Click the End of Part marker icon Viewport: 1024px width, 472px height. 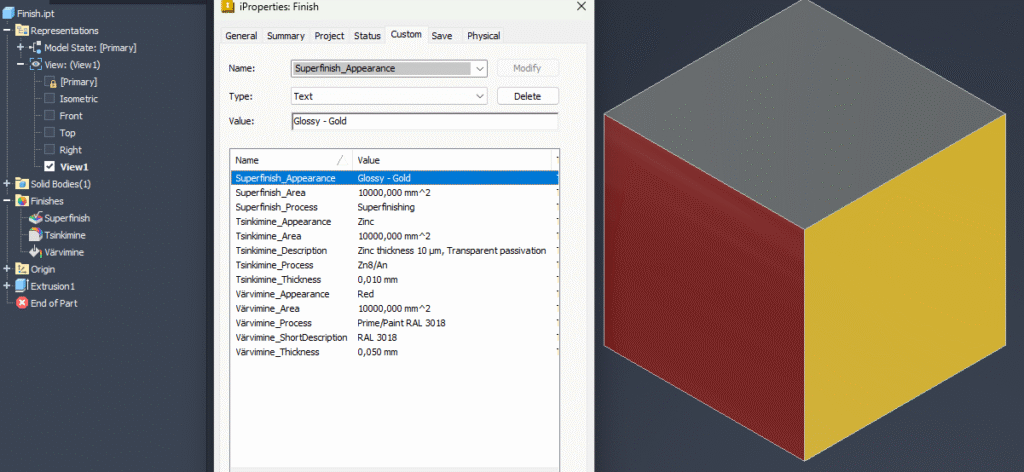coord(22,303)
